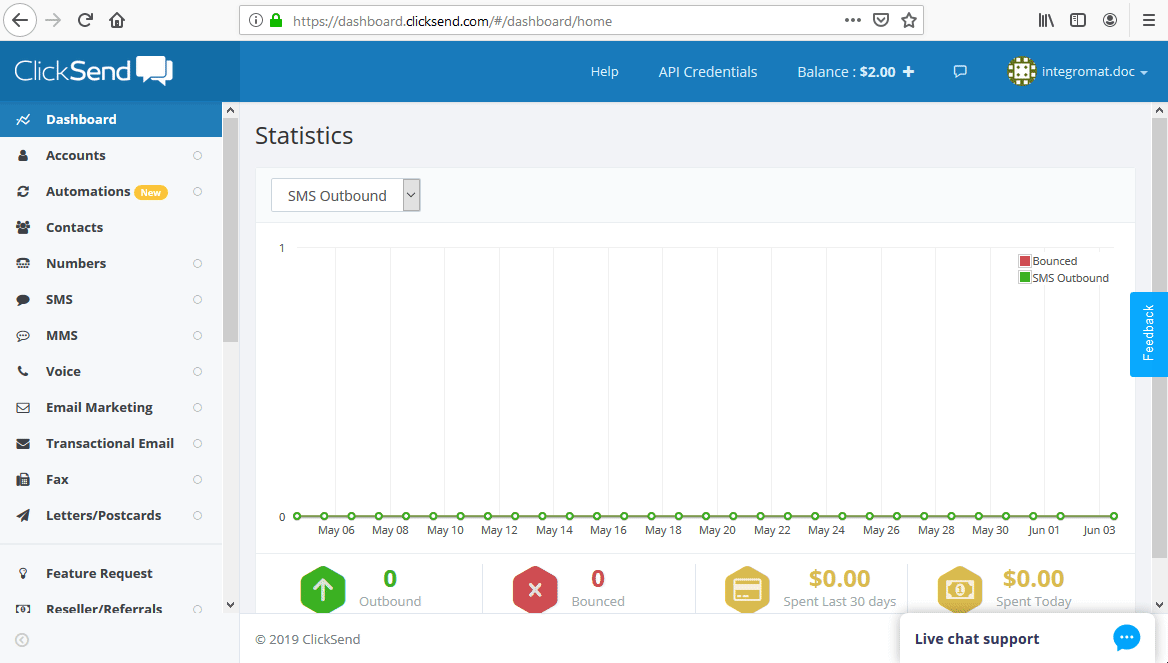The image size is (1168, 663).
Task: Expand the Accounts sidebar section
Action: pos(197,156)
